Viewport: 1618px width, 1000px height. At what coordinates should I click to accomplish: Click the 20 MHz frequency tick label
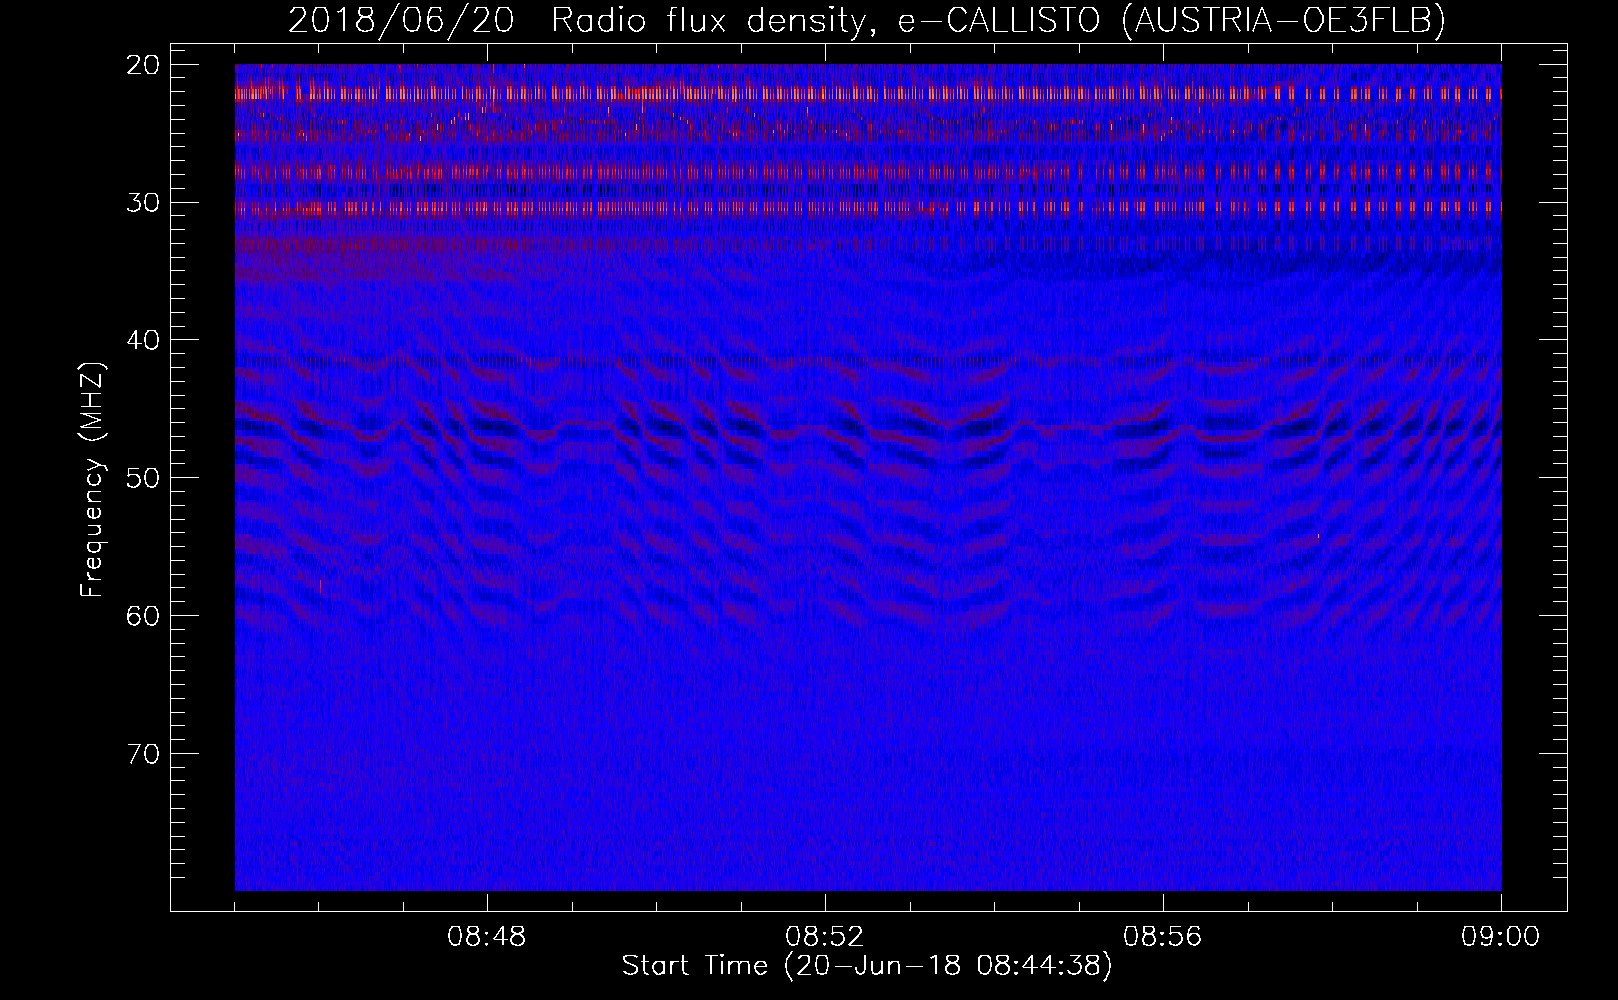coord(143,65)
